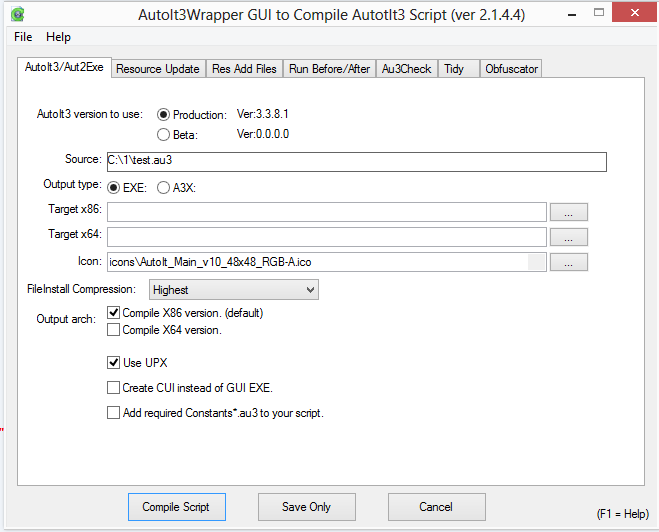The height and width of the screenshot is (532, 659).
Task: Disable the Use UPX checkbox
Action: point(114,363)
